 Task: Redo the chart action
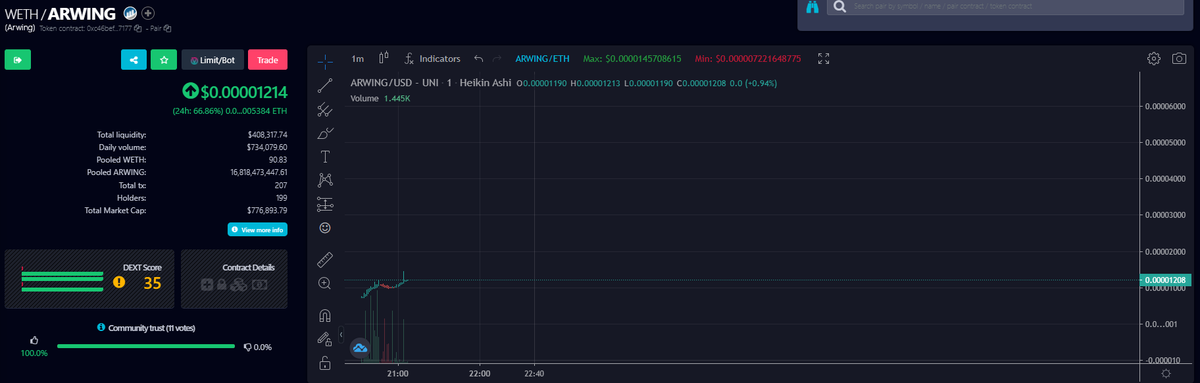497,59
